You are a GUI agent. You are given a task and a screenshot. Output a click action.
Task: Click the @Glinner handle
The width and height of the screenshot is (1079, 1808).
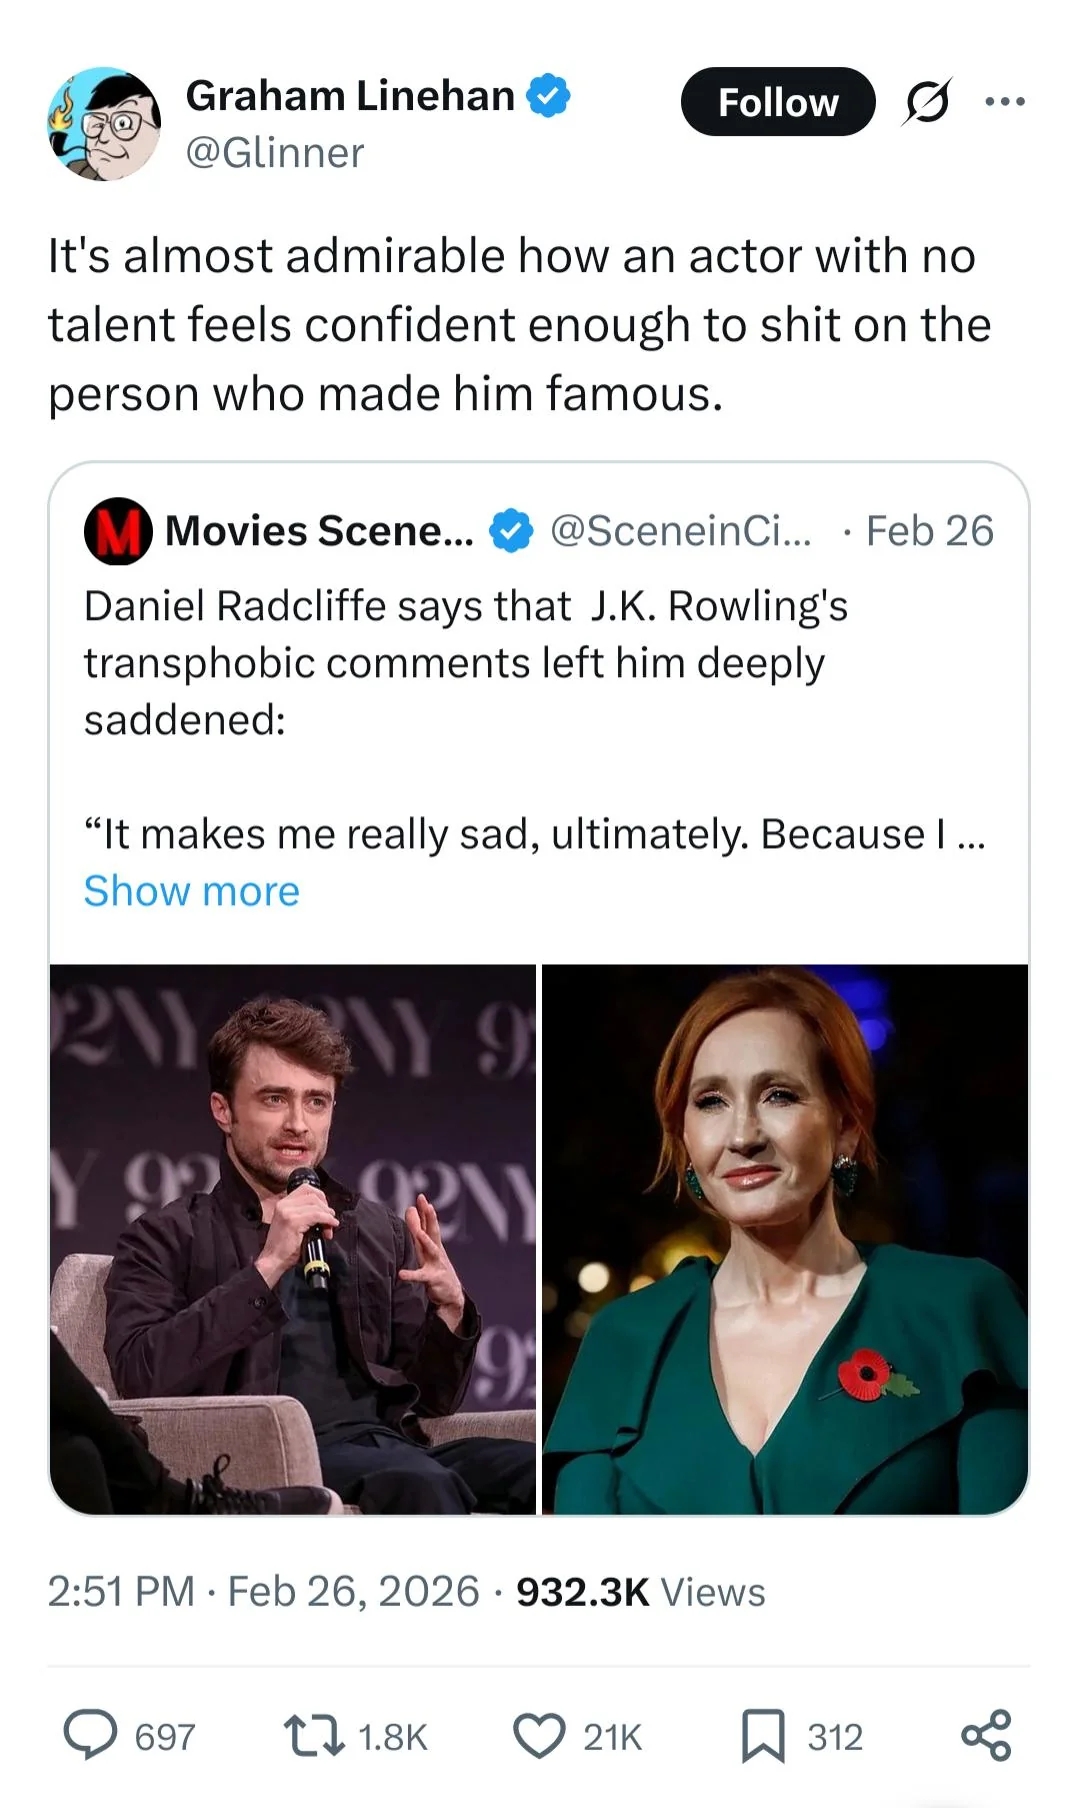click(x=275, y=153)
